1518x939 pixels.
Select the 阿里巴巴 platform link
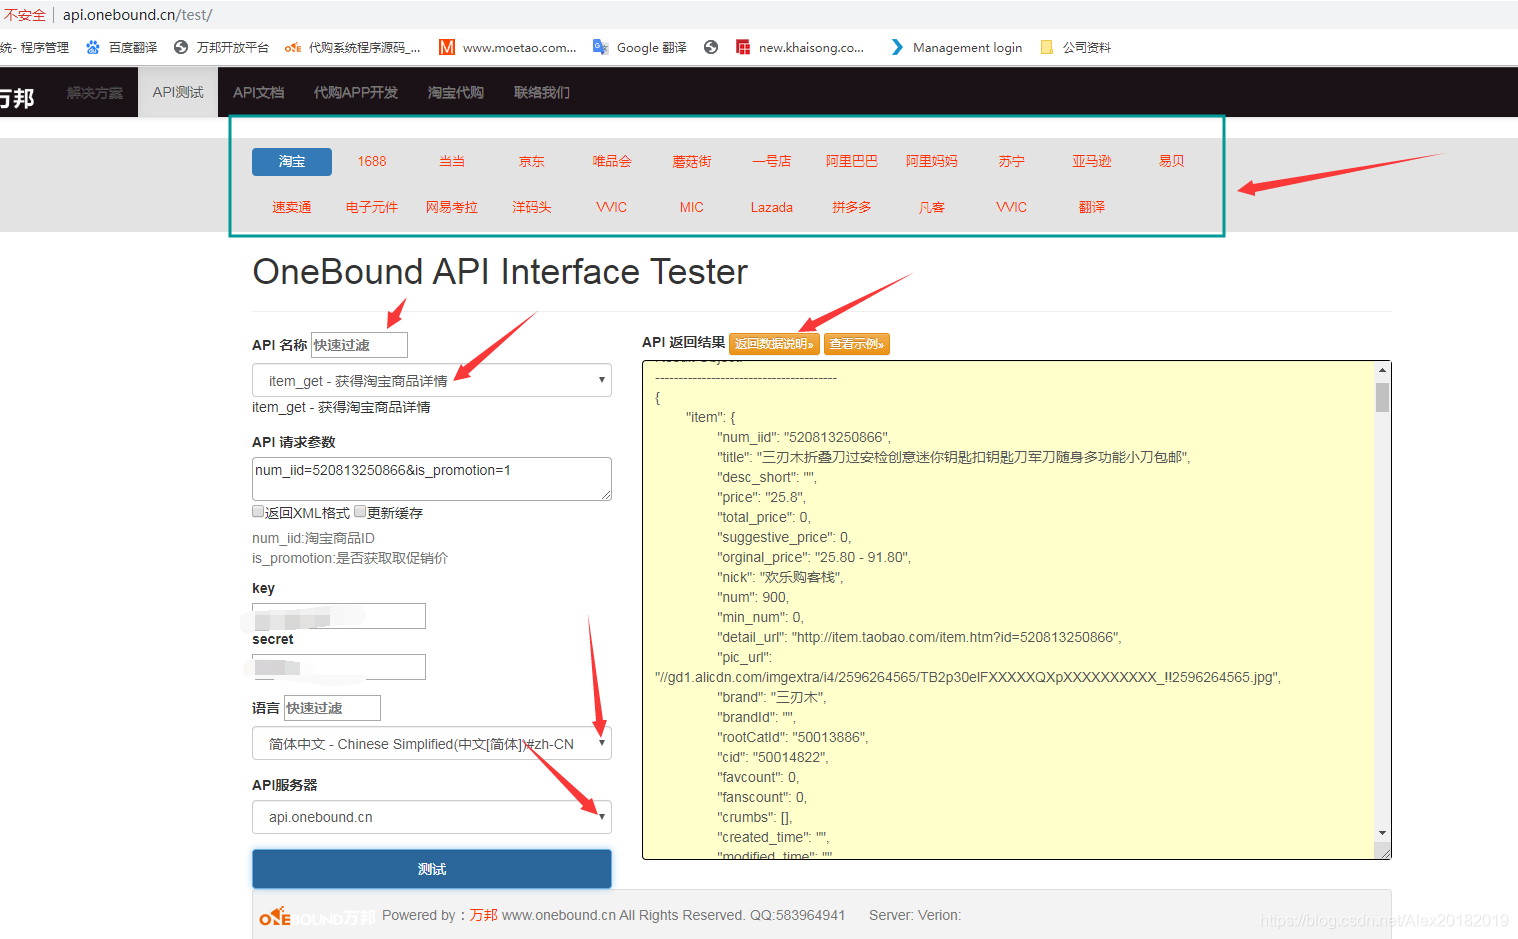[x=852, y=161]
